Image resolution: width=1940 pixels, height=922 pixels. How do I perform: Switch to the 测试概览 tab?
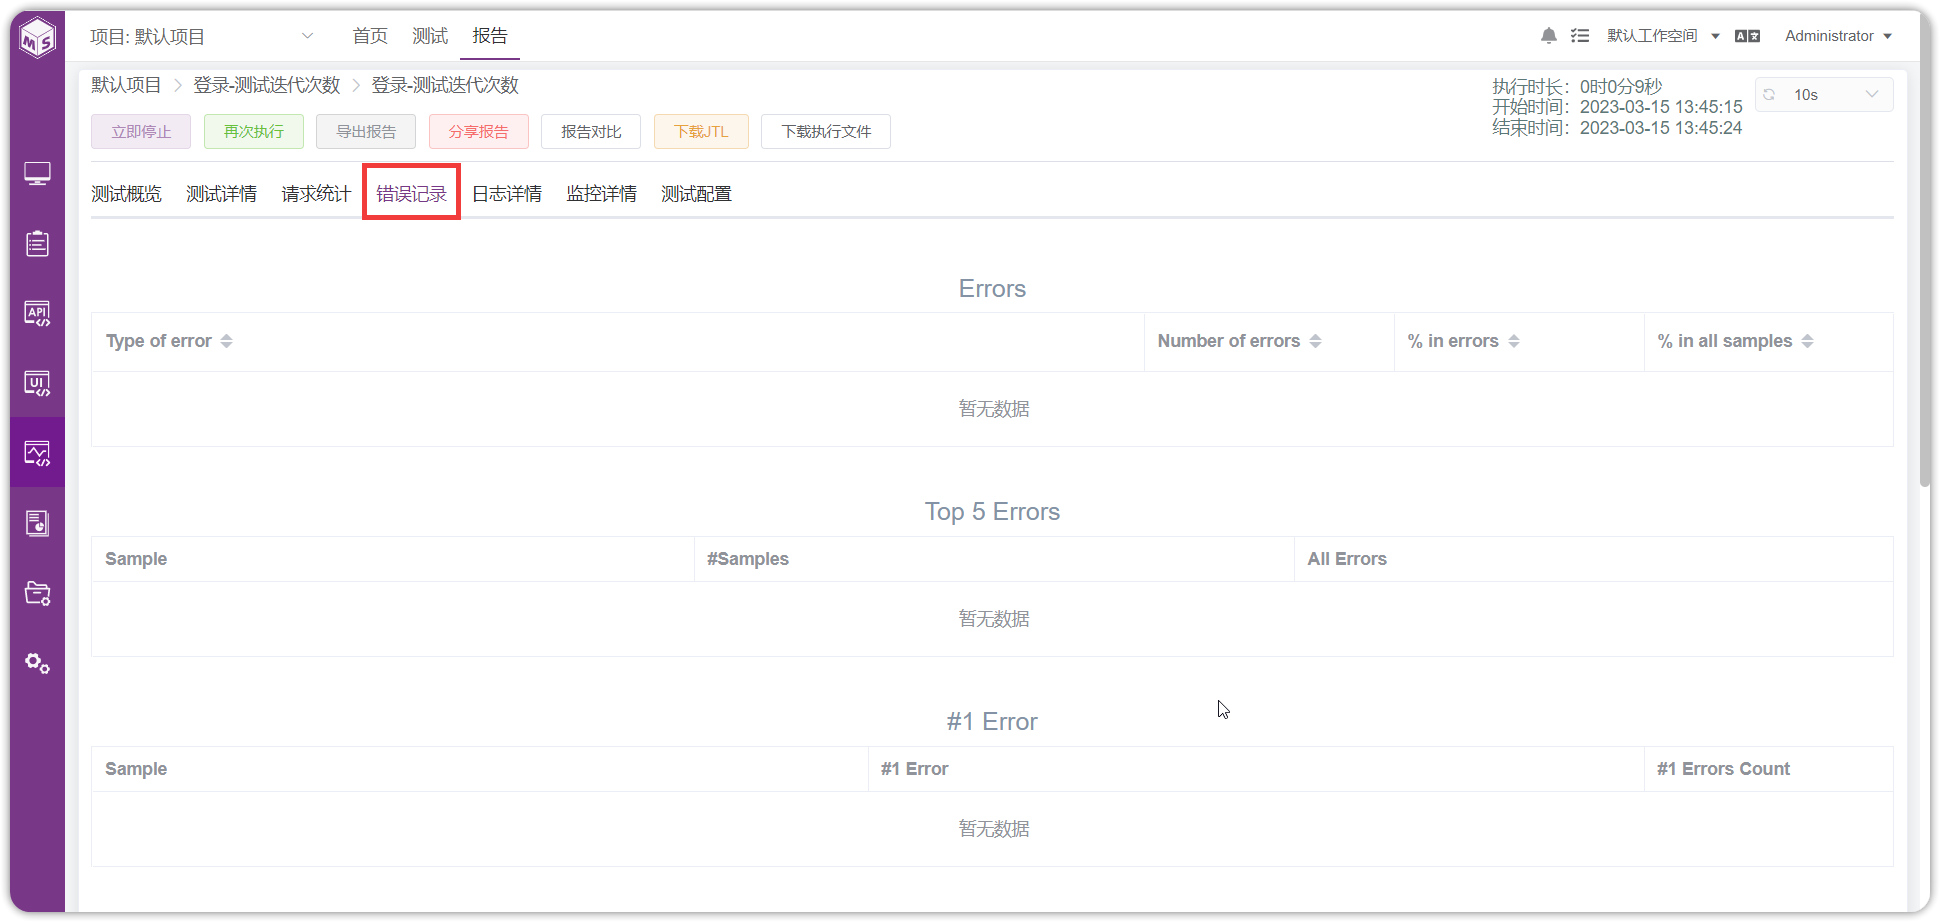126,194
